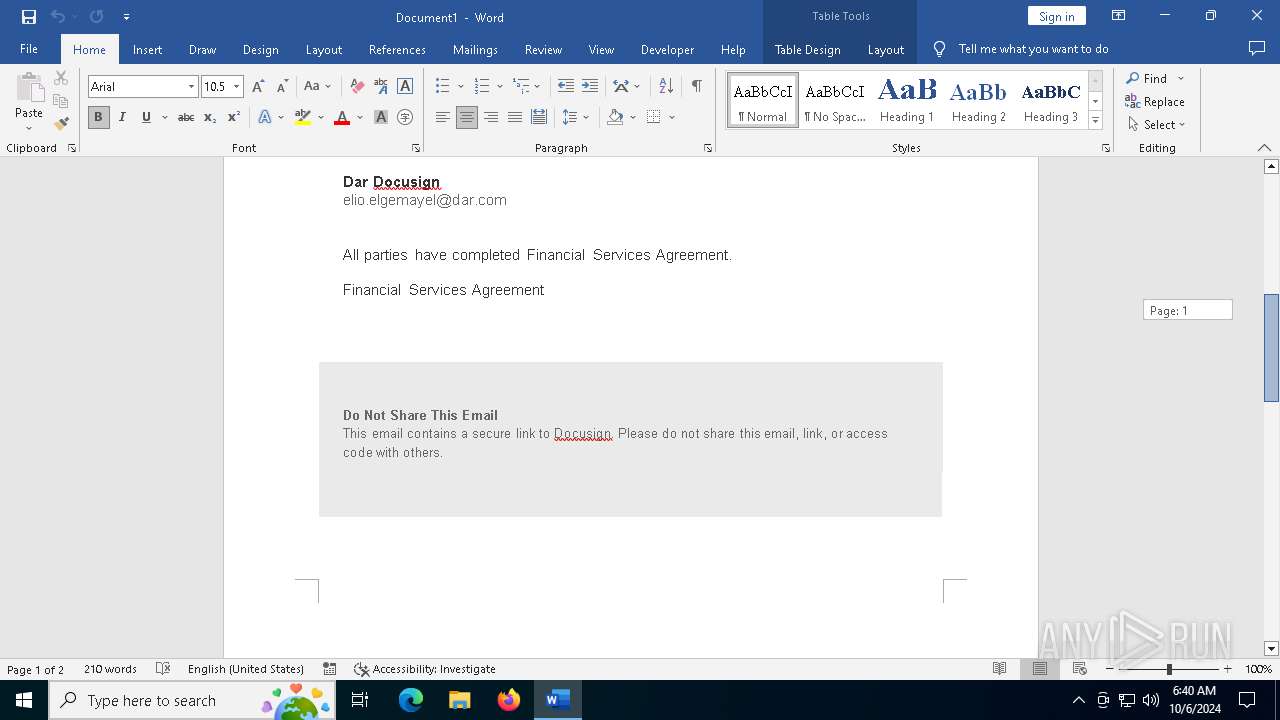Toggle Center alignment
Screen dimensions: 1280x720
click(467, 118)
